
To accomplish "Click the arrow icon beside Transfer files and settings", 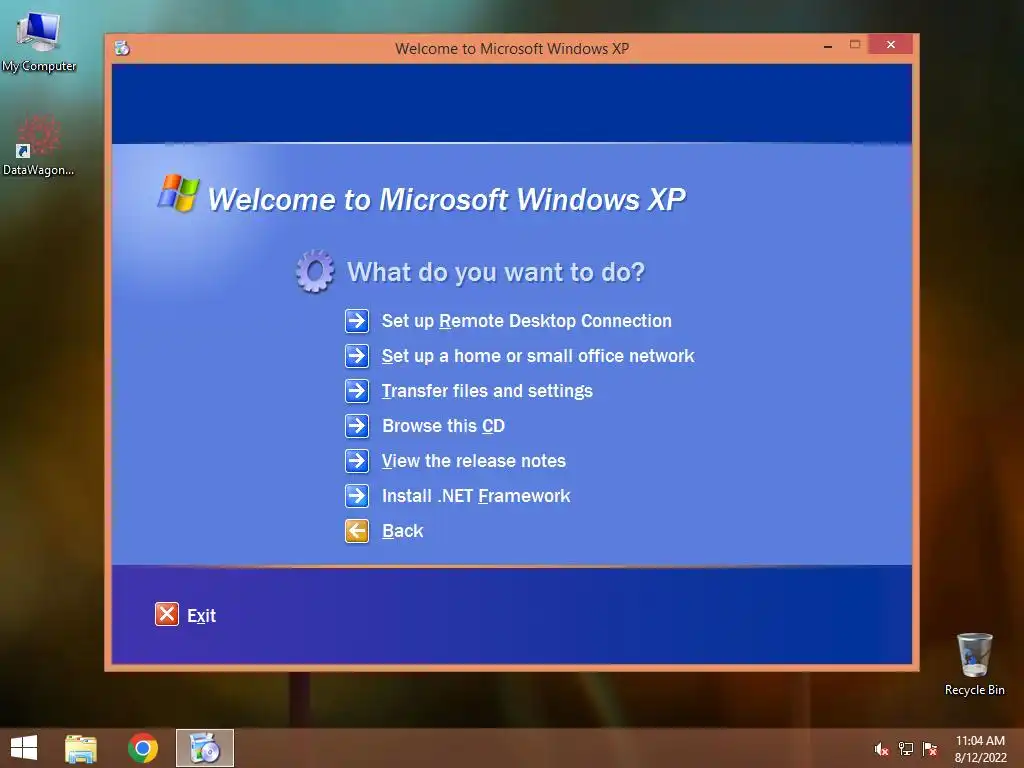I will pyautogui.click(x=357, y=391).
